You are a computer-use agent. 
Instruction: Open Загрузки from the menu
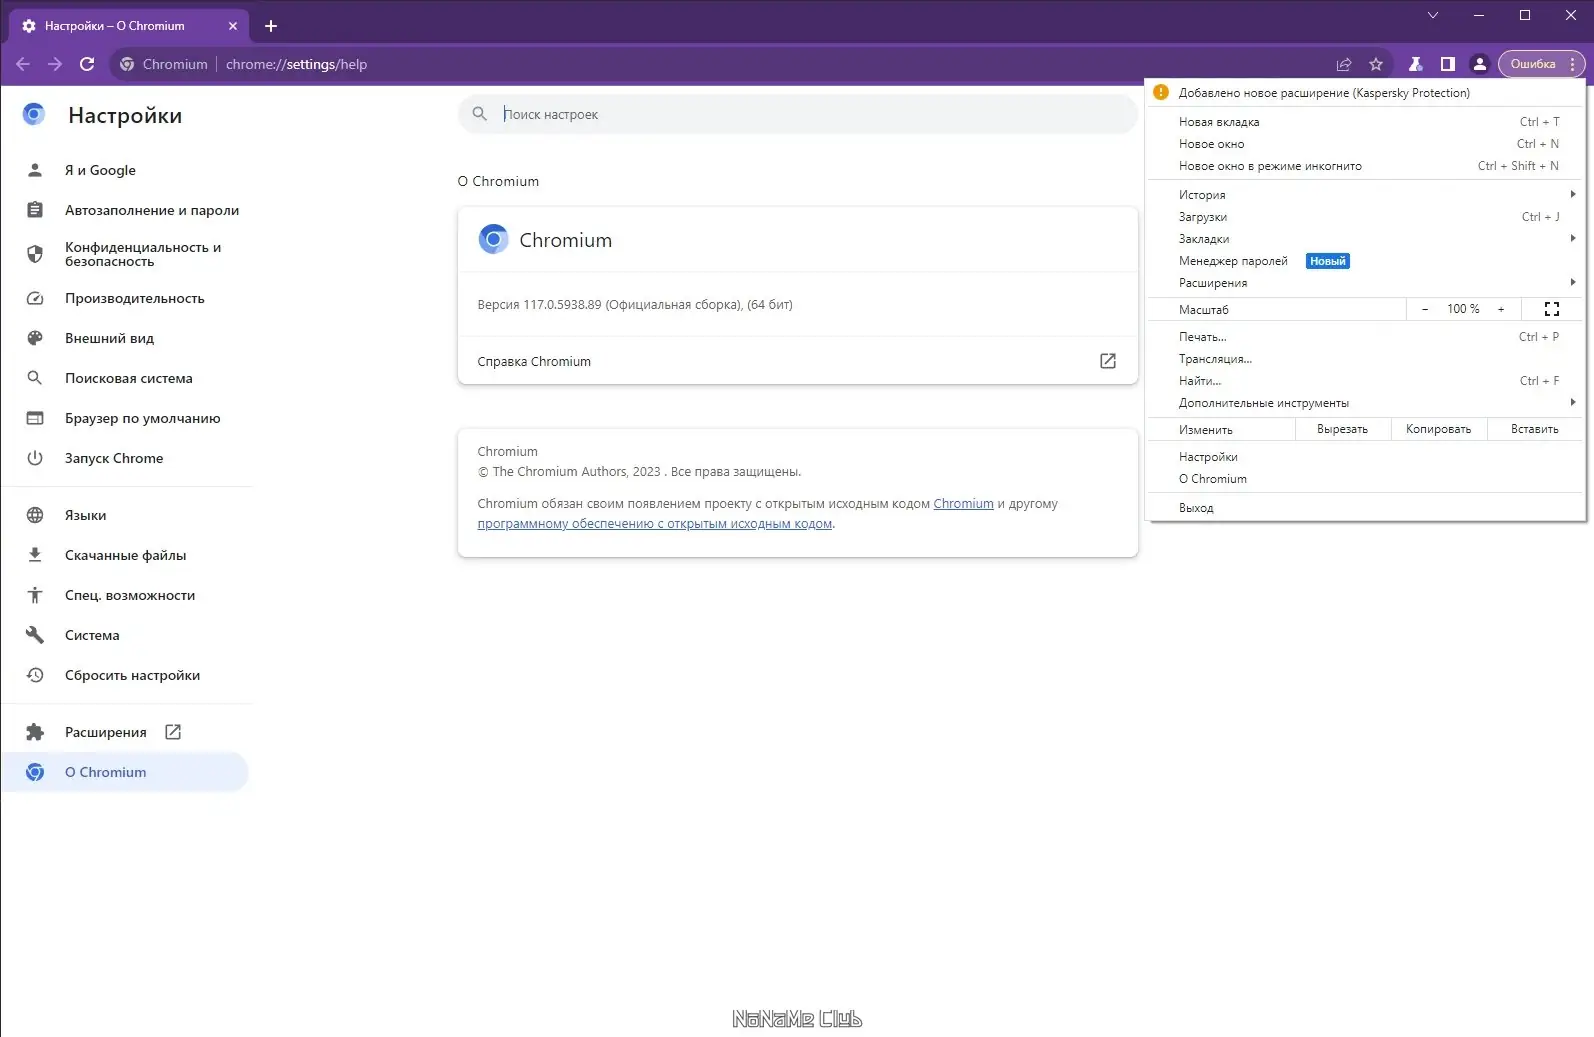click(x=1366, y=217)
